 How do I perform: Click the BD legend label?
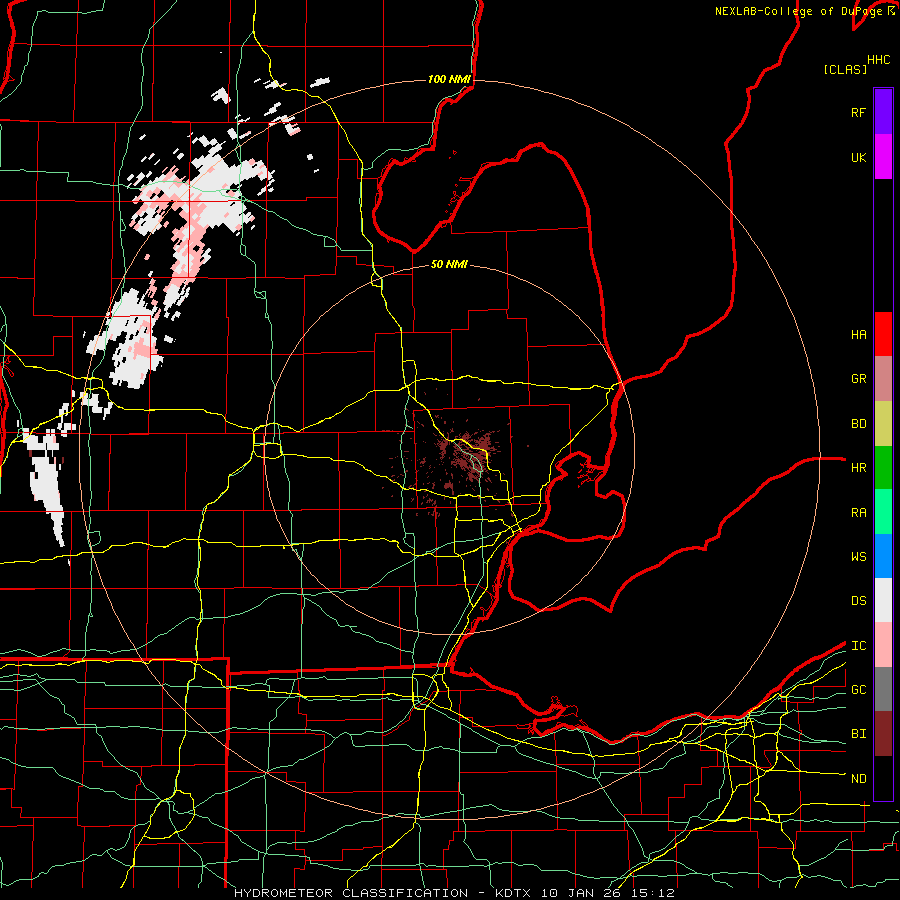858,424
